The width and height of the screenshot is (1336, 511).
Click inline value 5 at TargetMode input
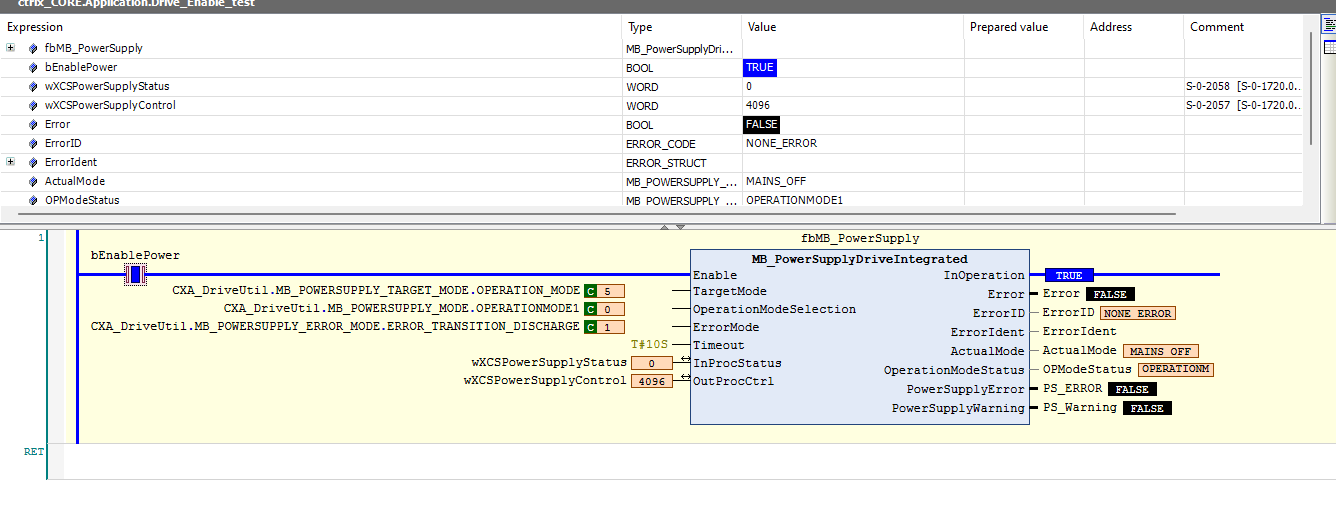pos(611,291)
